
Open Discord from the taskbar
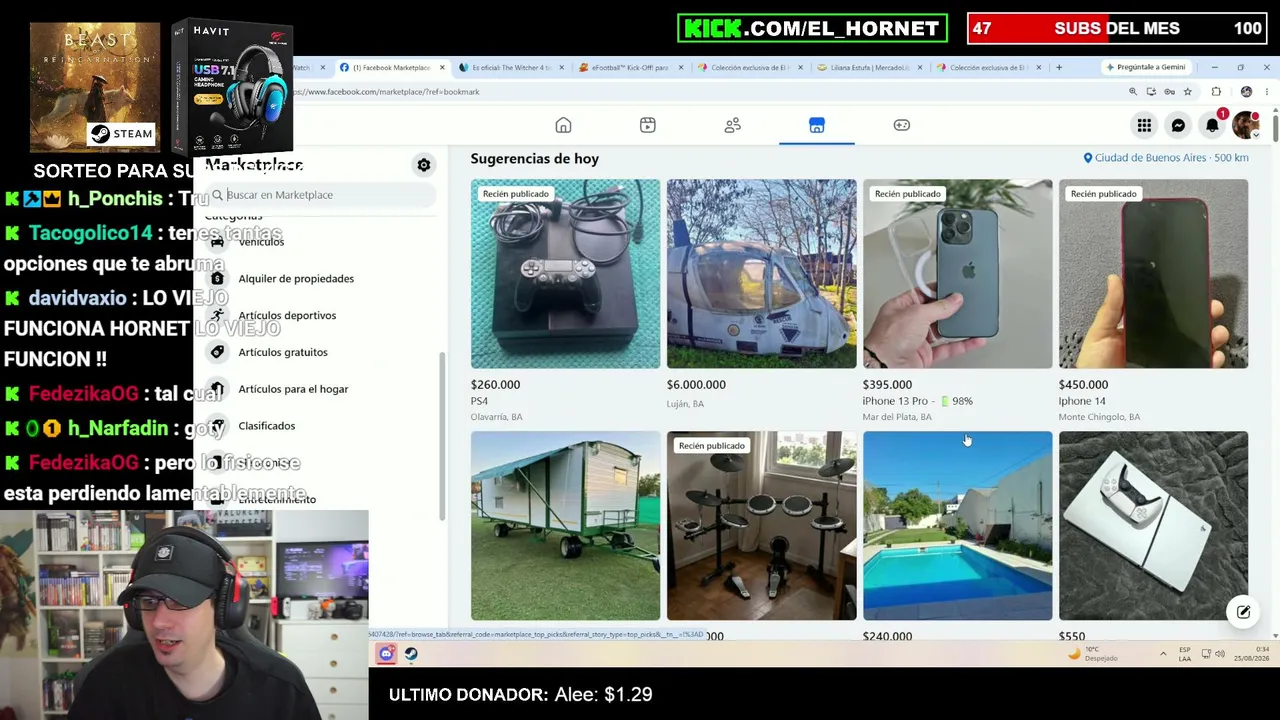[x=386, y=654]
